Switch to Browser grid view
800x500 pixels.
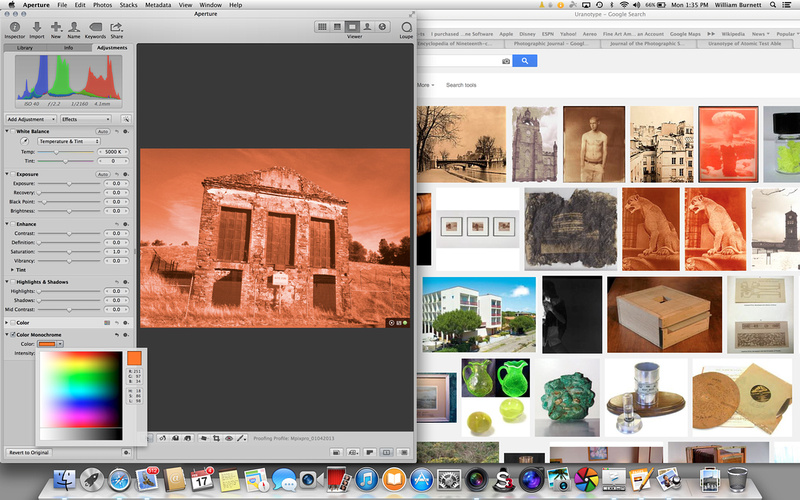(x=322, y=27)
